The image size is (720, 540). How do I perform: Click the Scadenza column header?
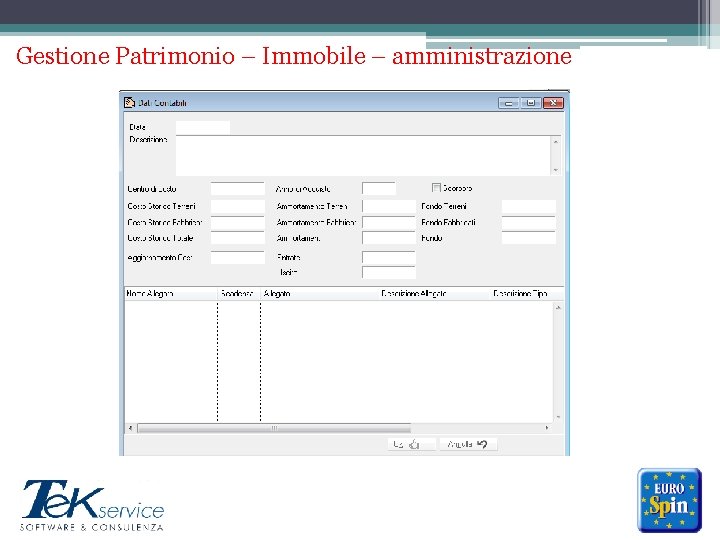tap(239, 293)
